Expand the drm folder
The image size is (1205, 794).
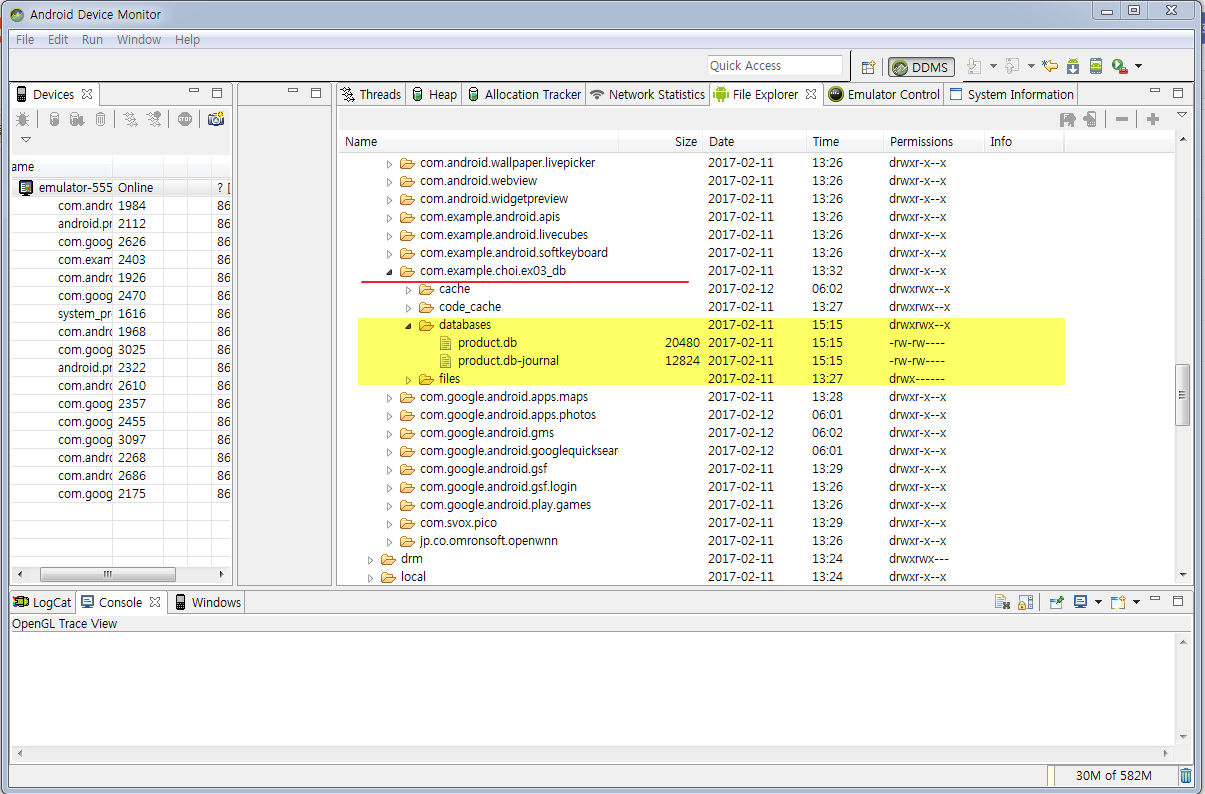pos(370,559)
